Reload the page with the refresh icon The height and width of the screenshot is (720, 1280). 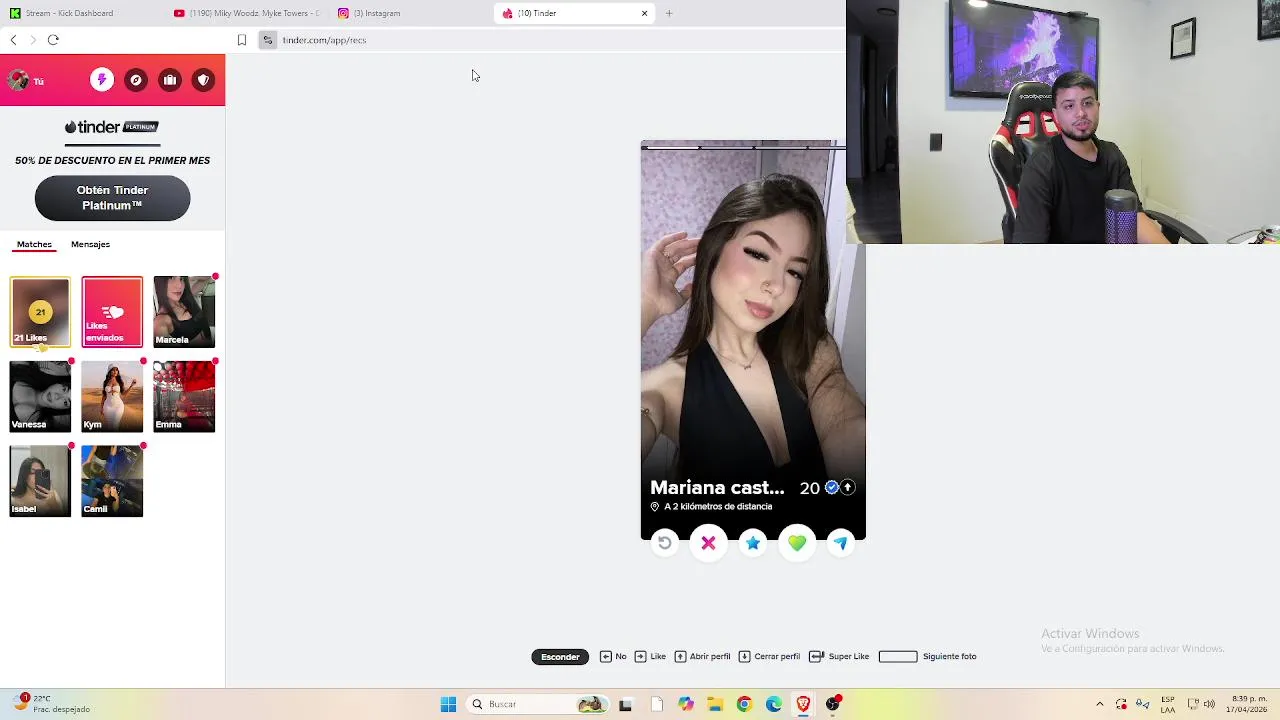click(53, 40)
